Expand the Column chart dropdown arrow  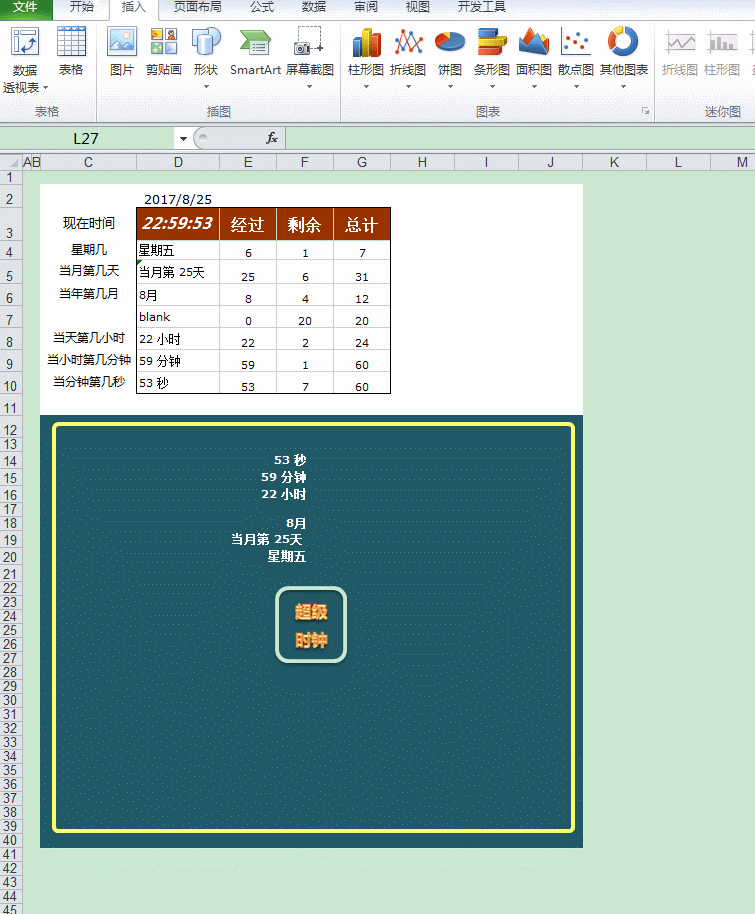coord(366,87)
